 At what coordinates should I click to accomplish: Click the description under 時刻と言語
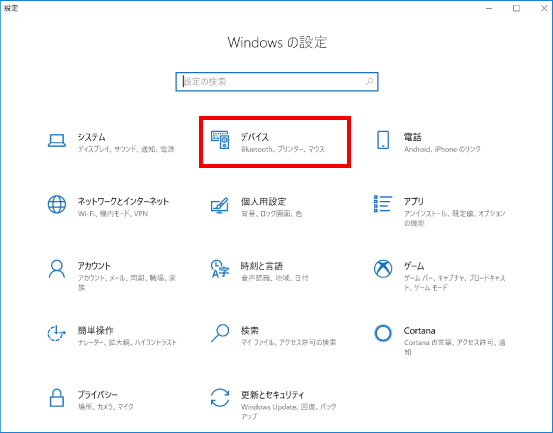click(275, 278)
